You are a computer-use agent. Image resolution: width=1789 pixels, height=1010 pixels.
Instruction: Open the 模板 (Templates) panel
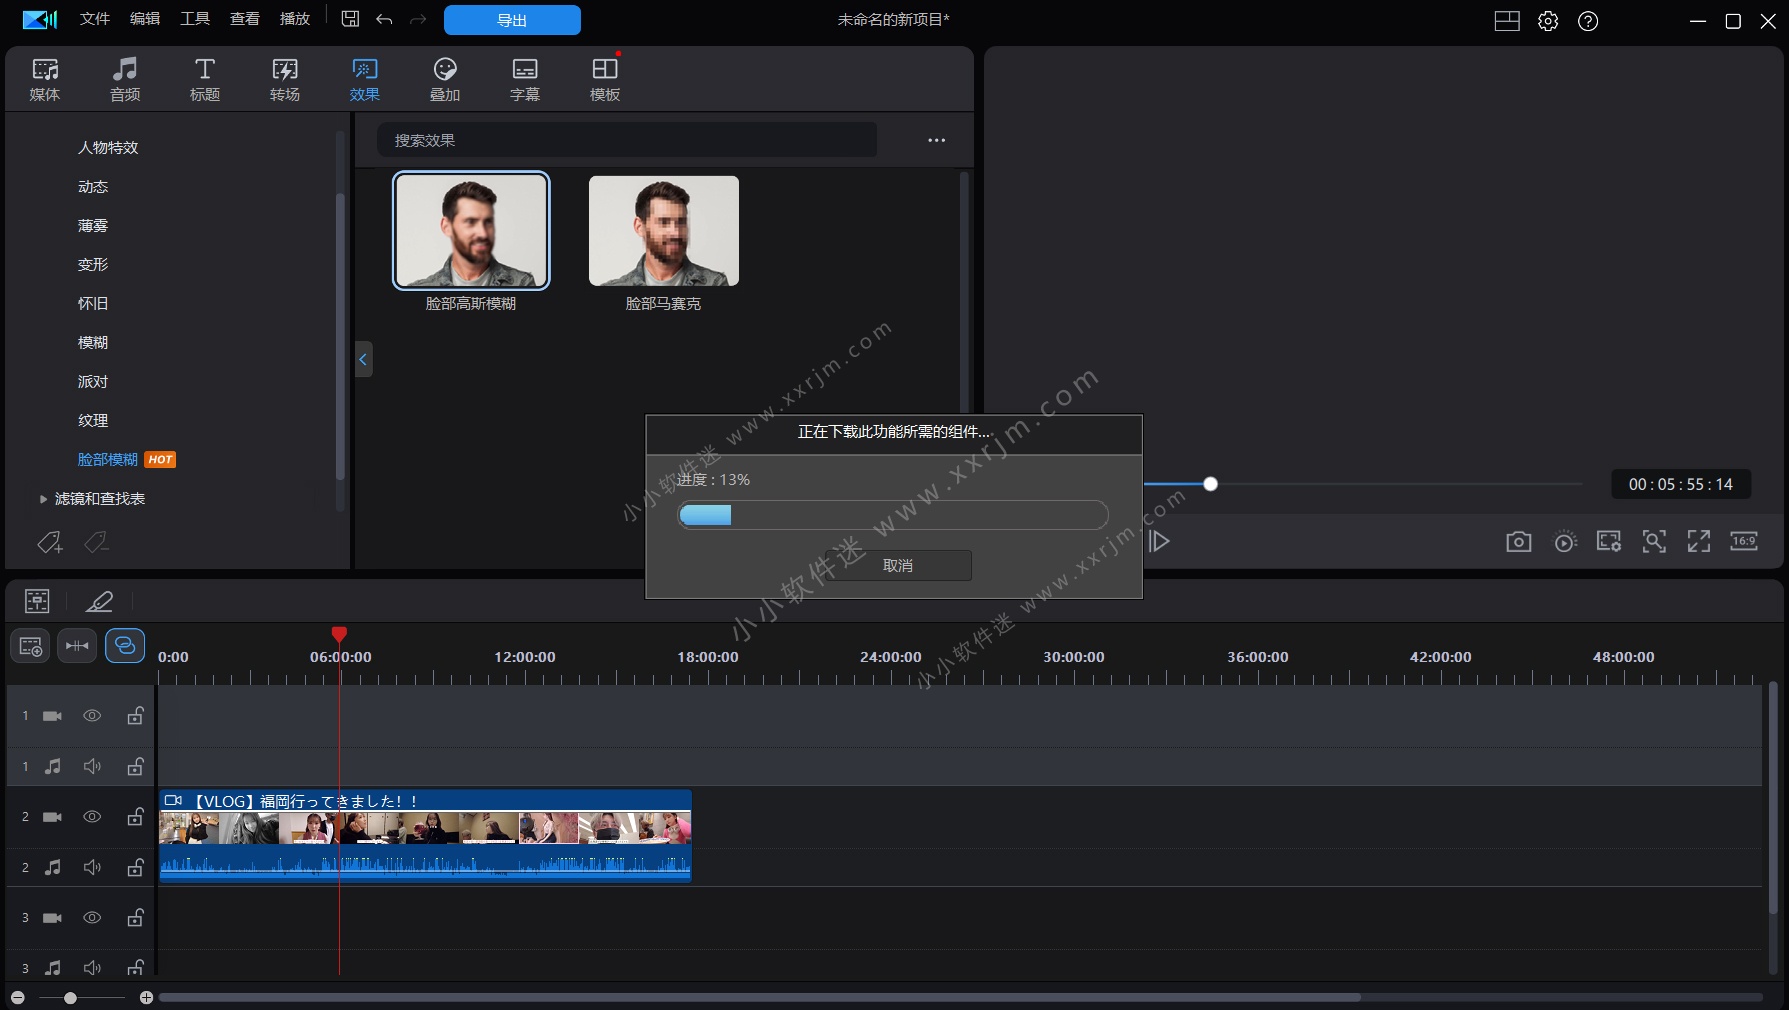pyautogui.click(x=603, y=78)
